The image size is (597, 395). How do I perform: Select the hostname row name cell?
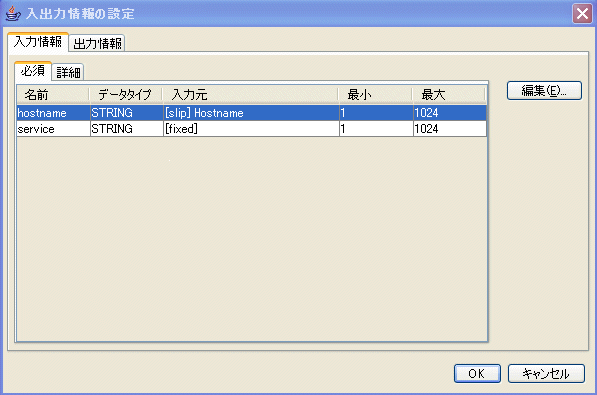[x=53, y=113]
